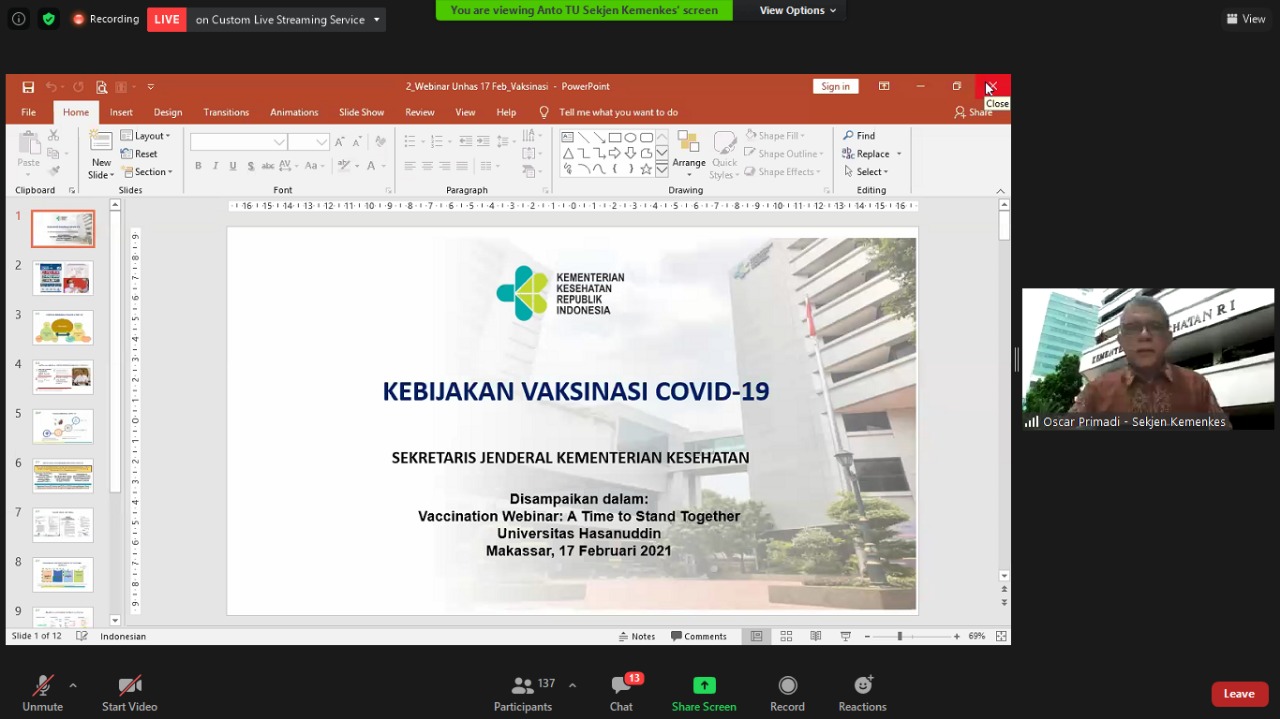Select slide 3 thumbnail in slide panel

[63, 328]
